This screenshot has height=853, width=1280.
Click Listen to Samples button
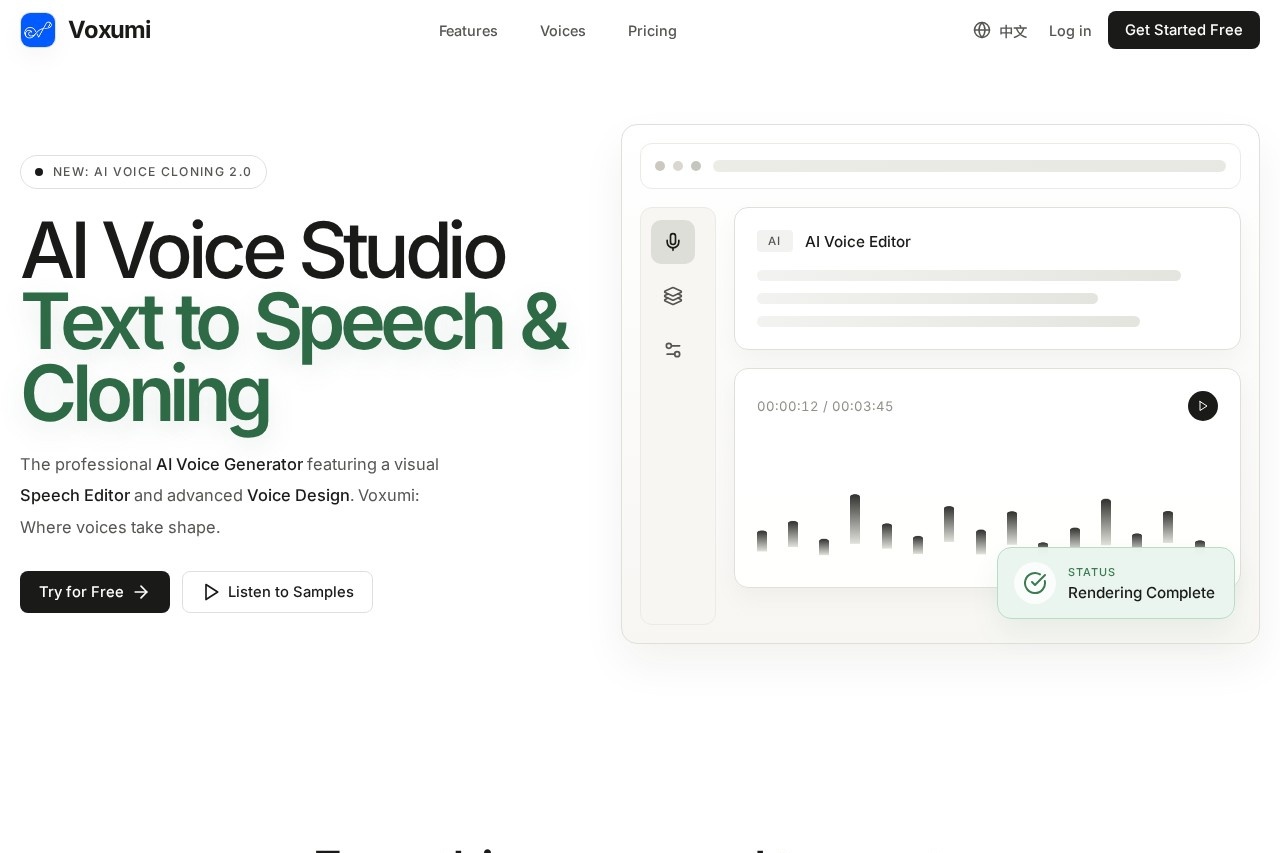tap(277, 592)
